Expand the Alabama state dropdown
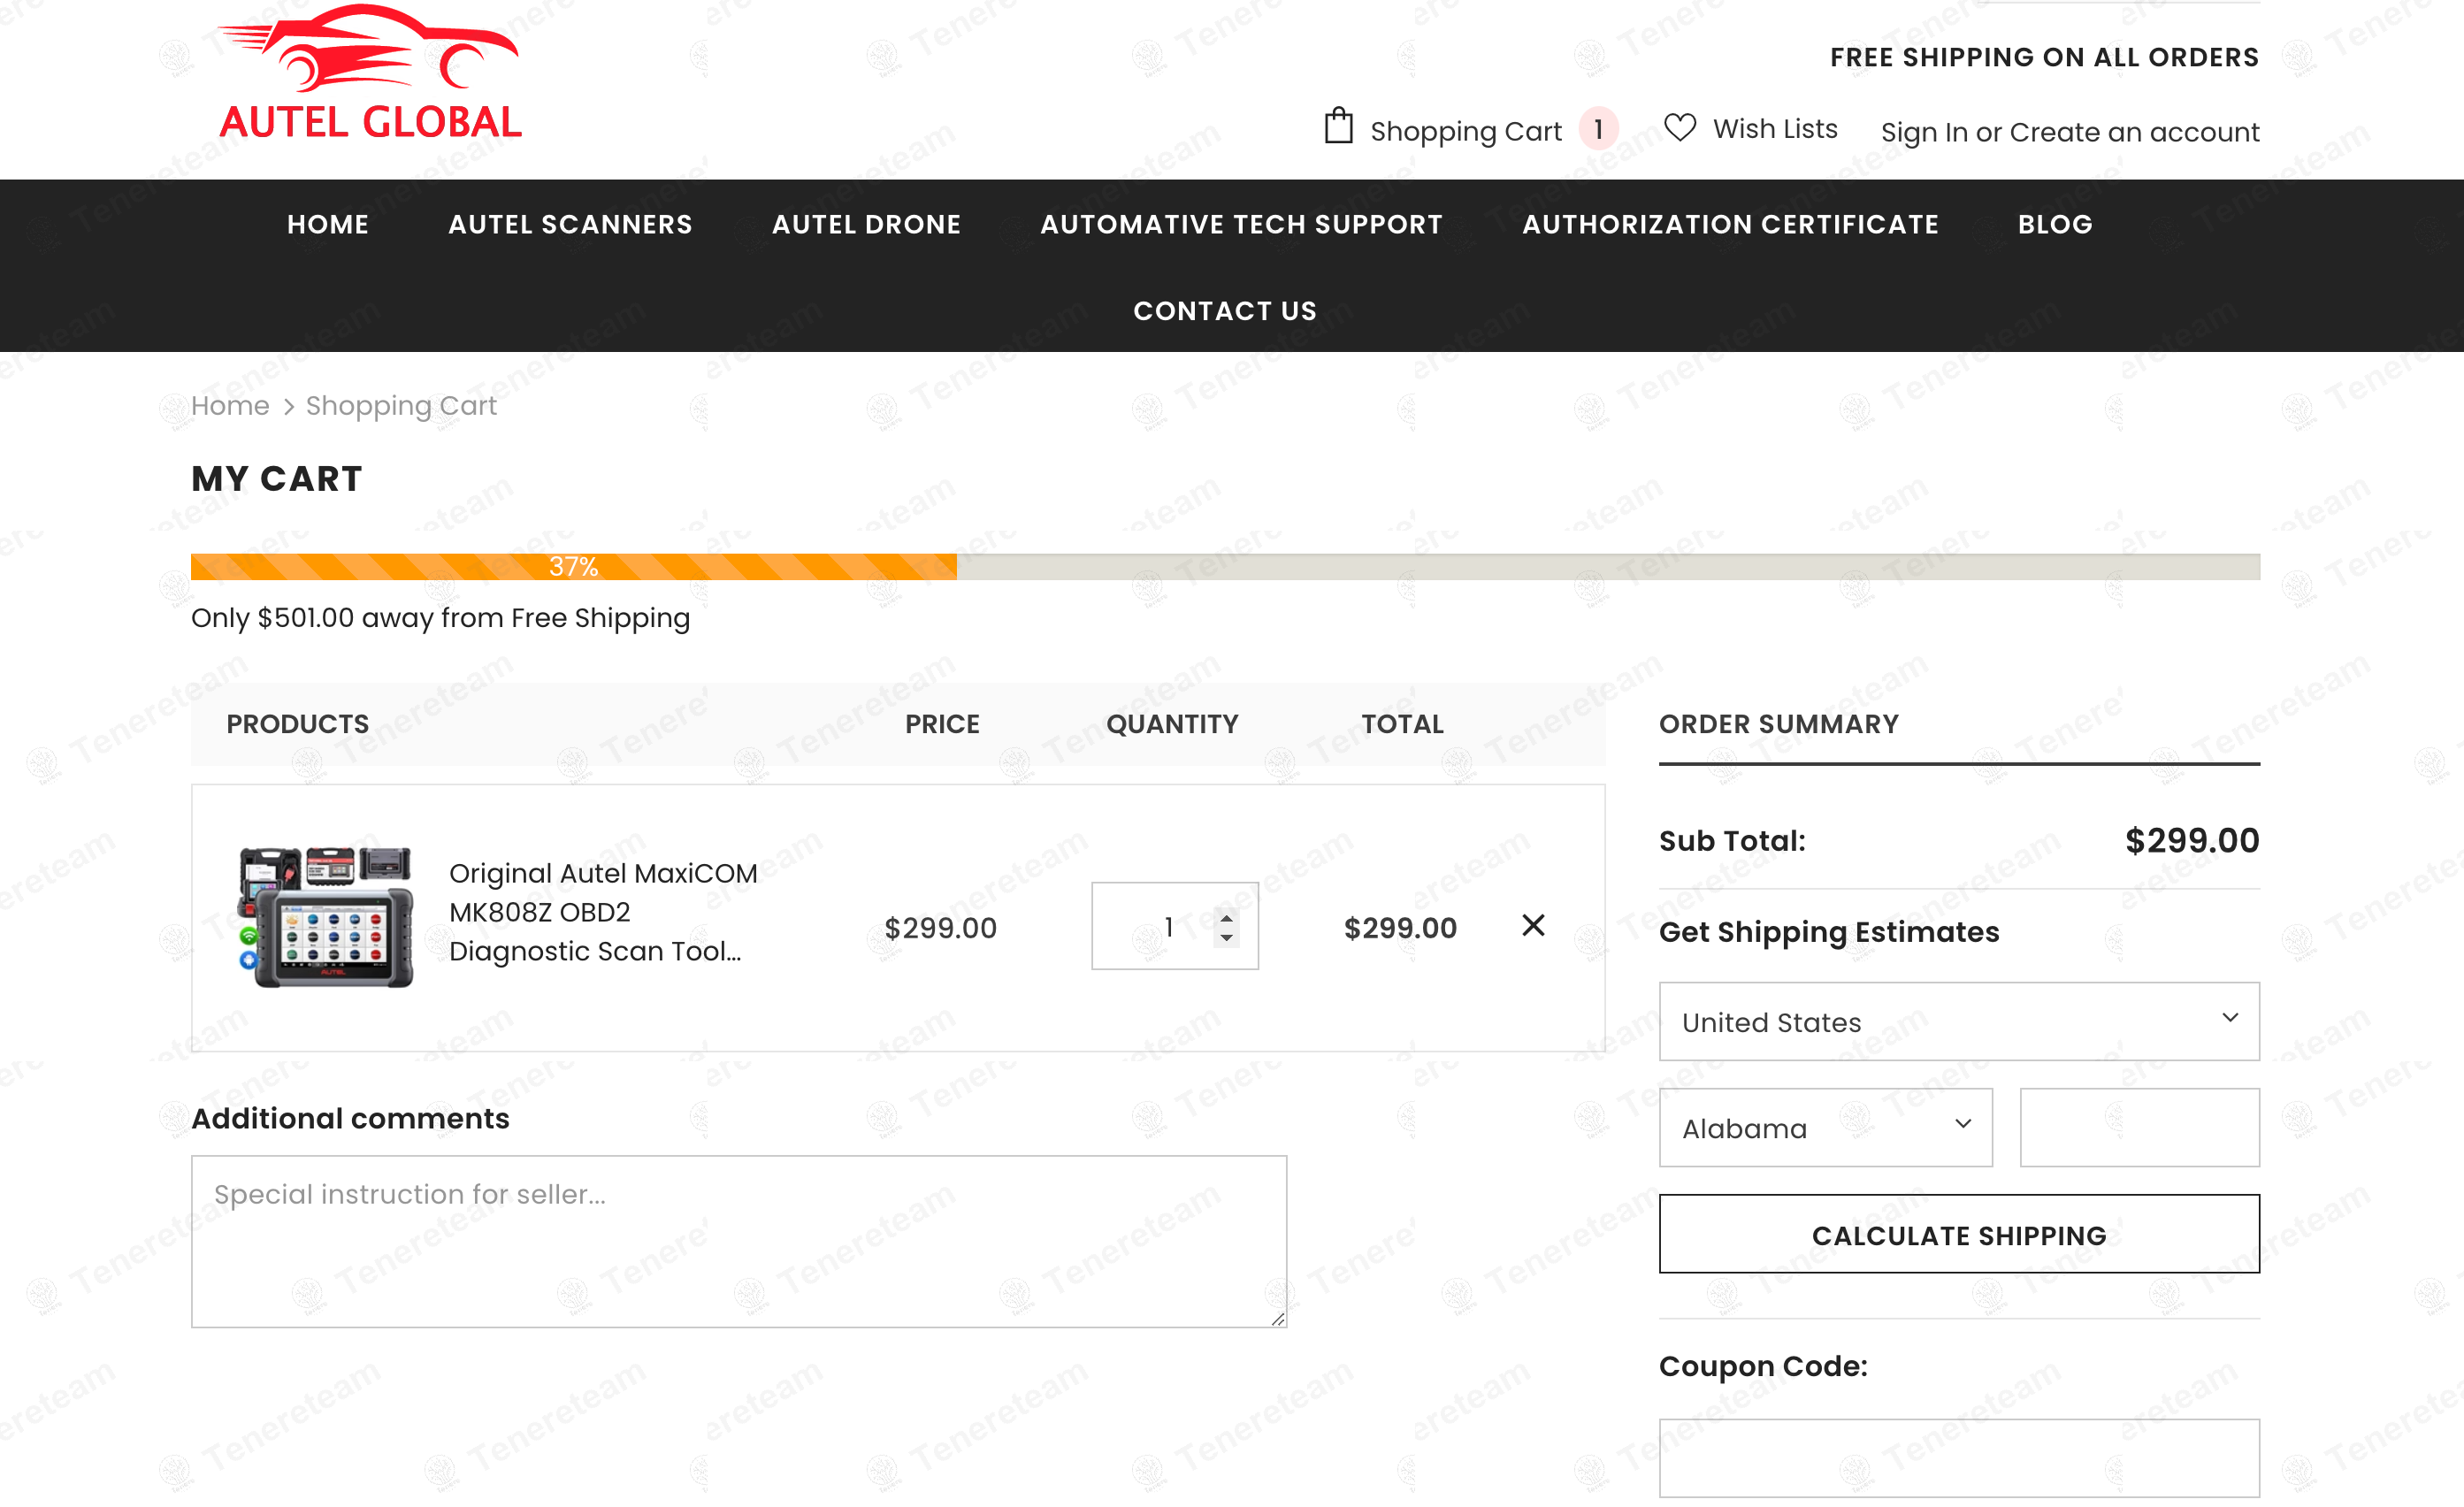2464x1507 pixels. (1825, 1127)
